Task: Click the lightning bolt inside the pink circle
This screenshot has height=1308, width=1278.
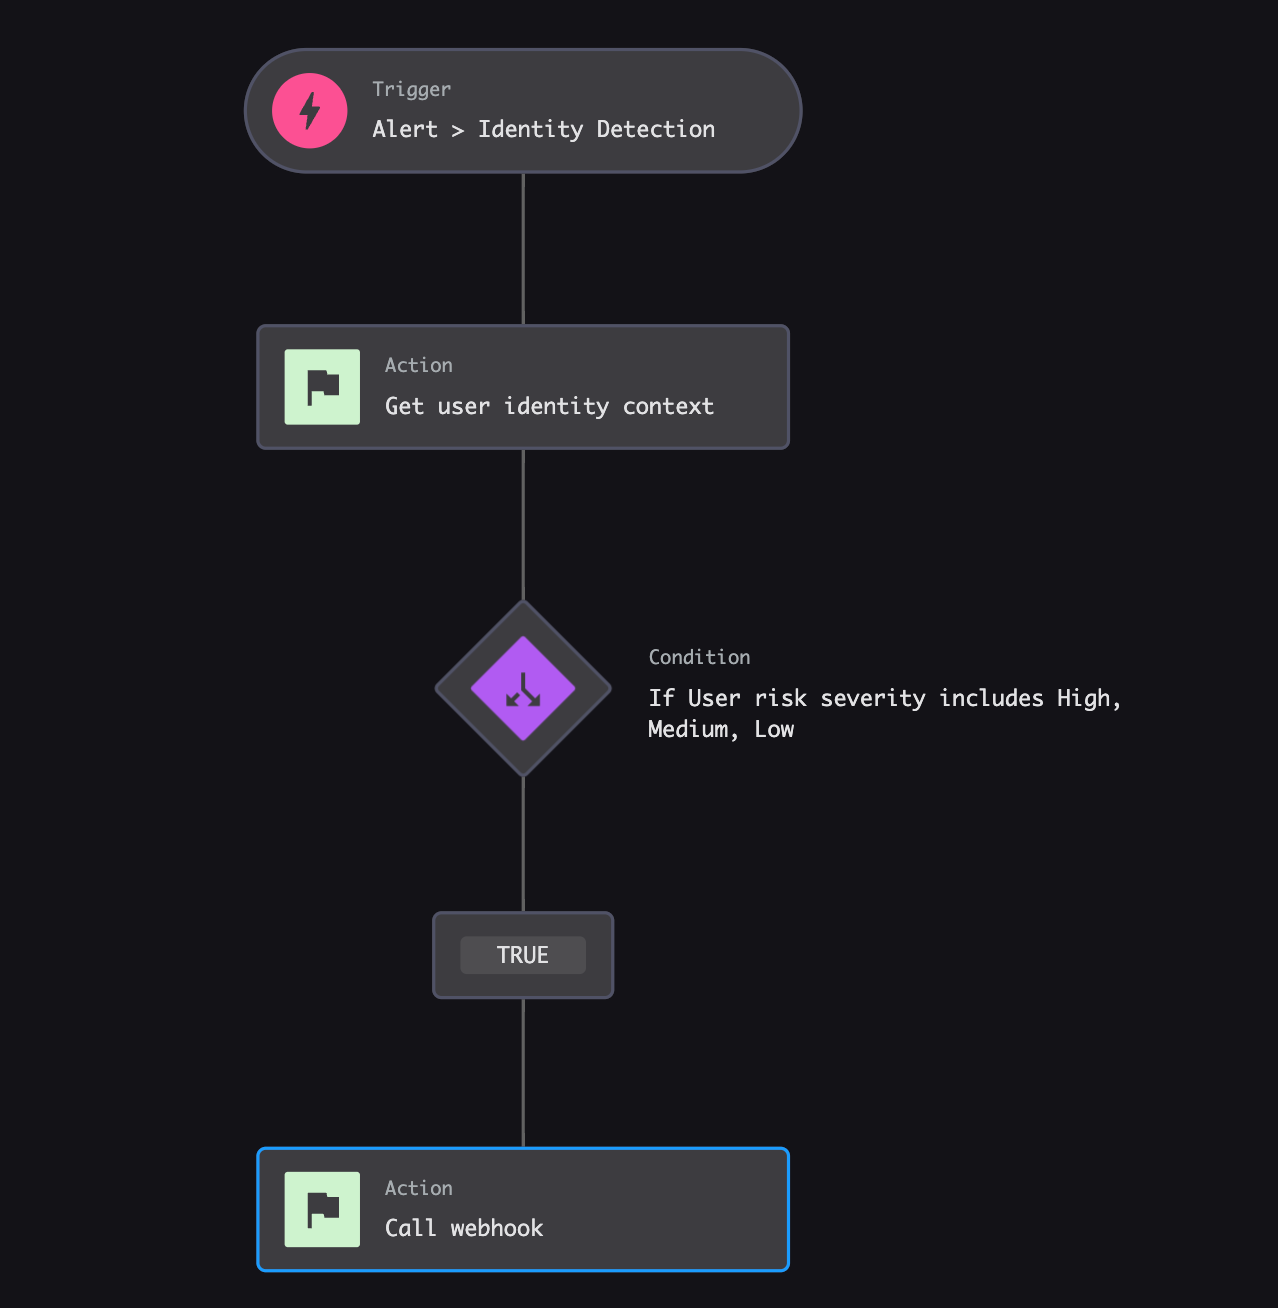Action: coord(309,110)
